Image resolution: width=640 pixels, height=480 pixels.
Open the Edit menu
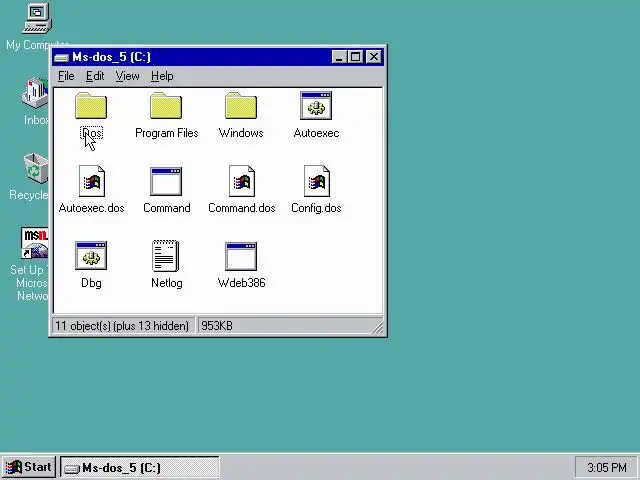[x=95, y=76]
